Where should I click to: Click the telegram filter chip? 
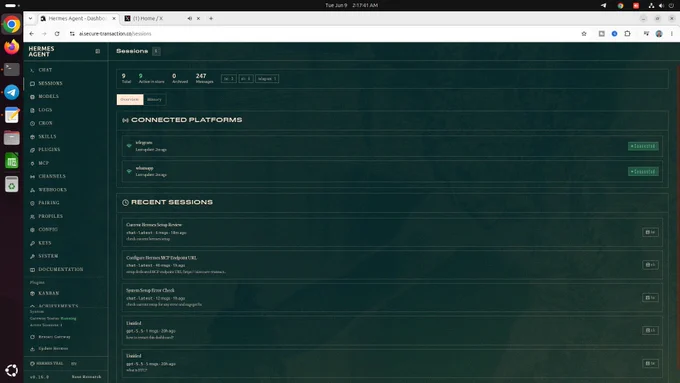point(267,79)
